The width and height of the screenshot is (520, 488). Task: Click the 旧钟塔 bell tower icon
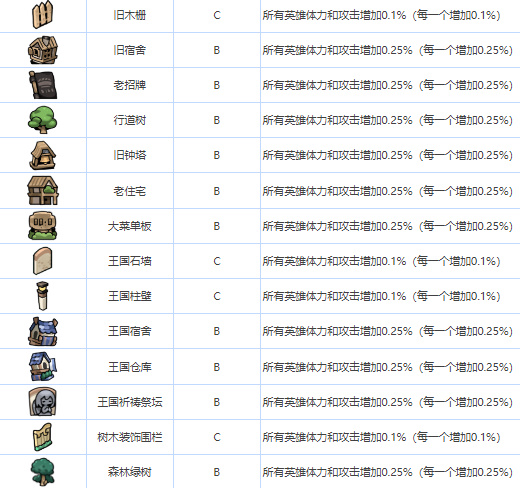click(43, 155)
